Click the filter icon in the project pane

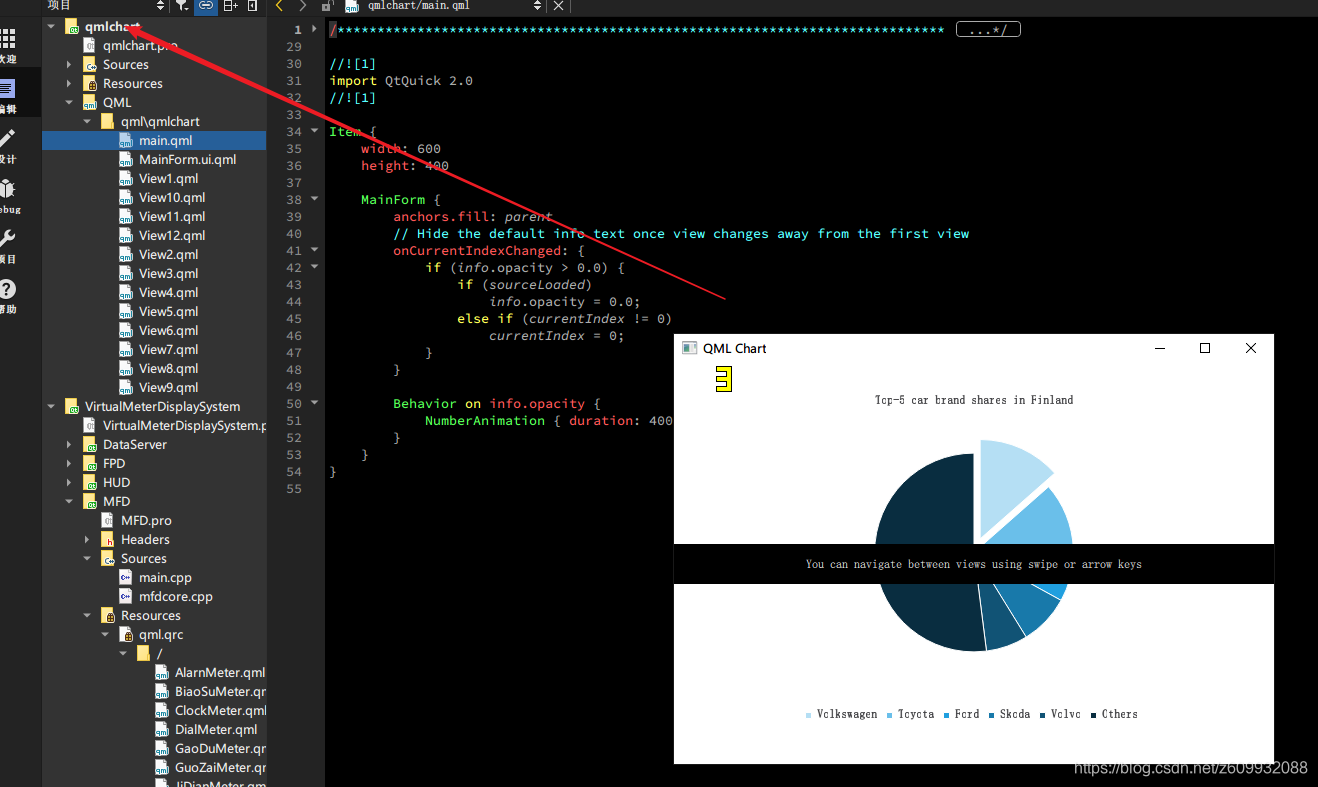(x=181, y=7)
